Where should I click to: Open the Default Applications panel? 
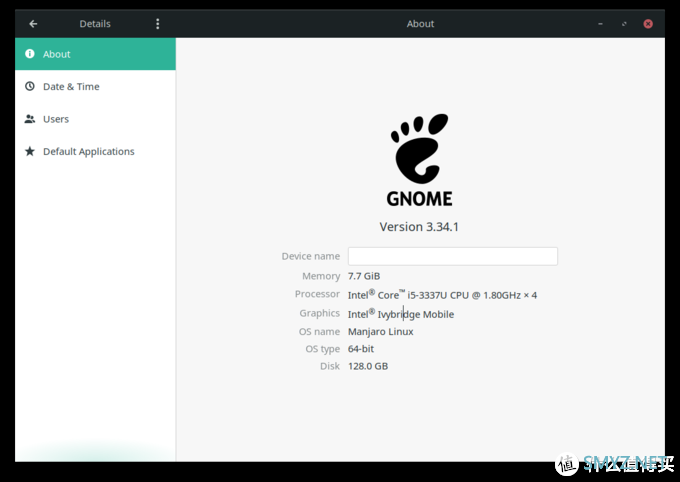[95, 151]
